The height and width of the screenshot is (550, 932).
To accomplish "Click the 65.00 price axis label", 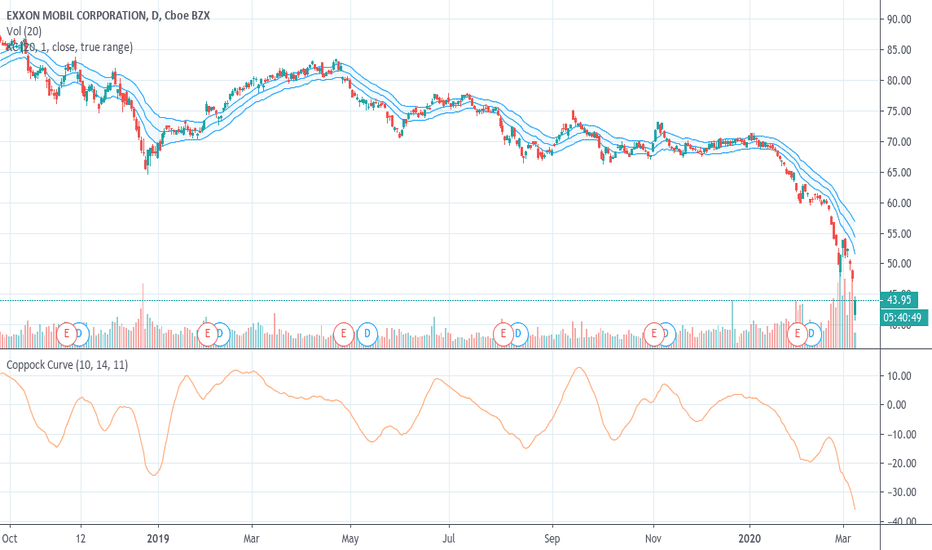I will pyautogui.click(x=899, y=172).
